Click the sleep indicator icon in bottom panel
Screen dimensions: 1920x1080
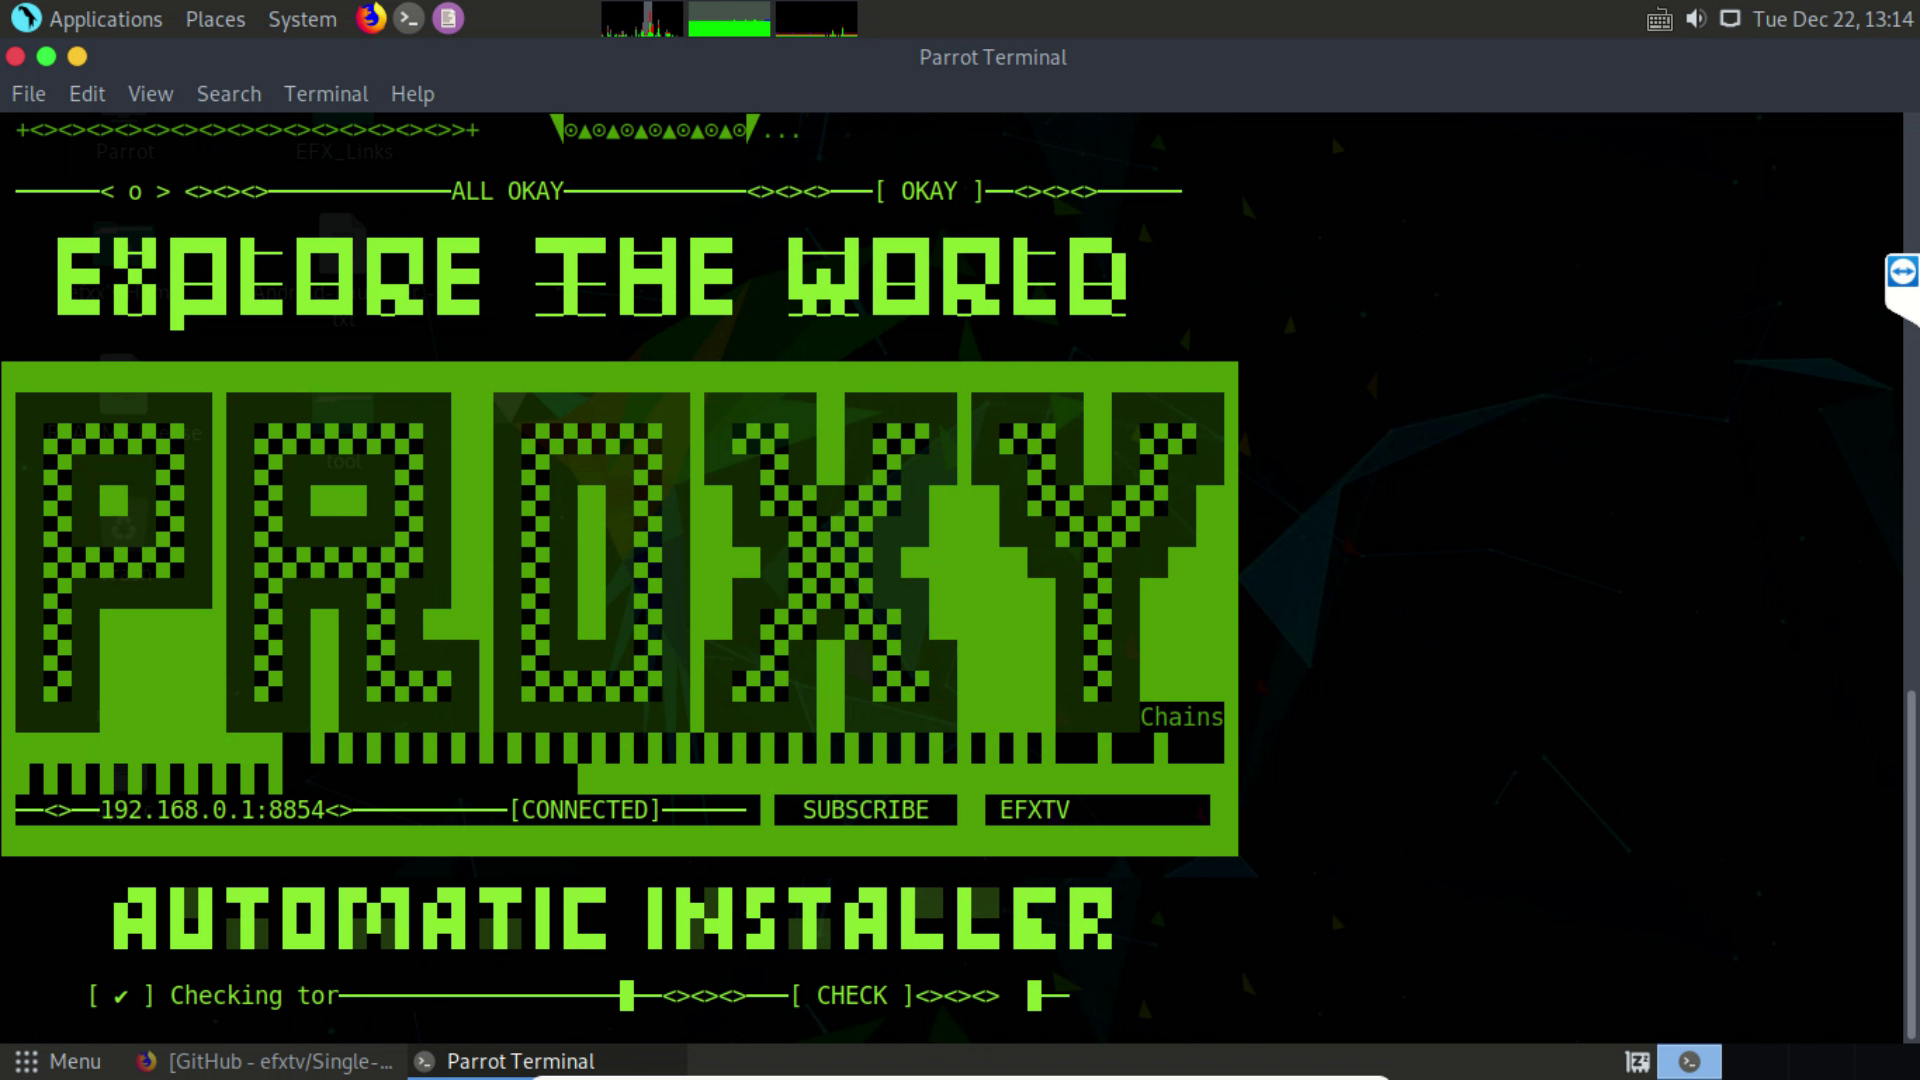click(x=1637, y=1061)
